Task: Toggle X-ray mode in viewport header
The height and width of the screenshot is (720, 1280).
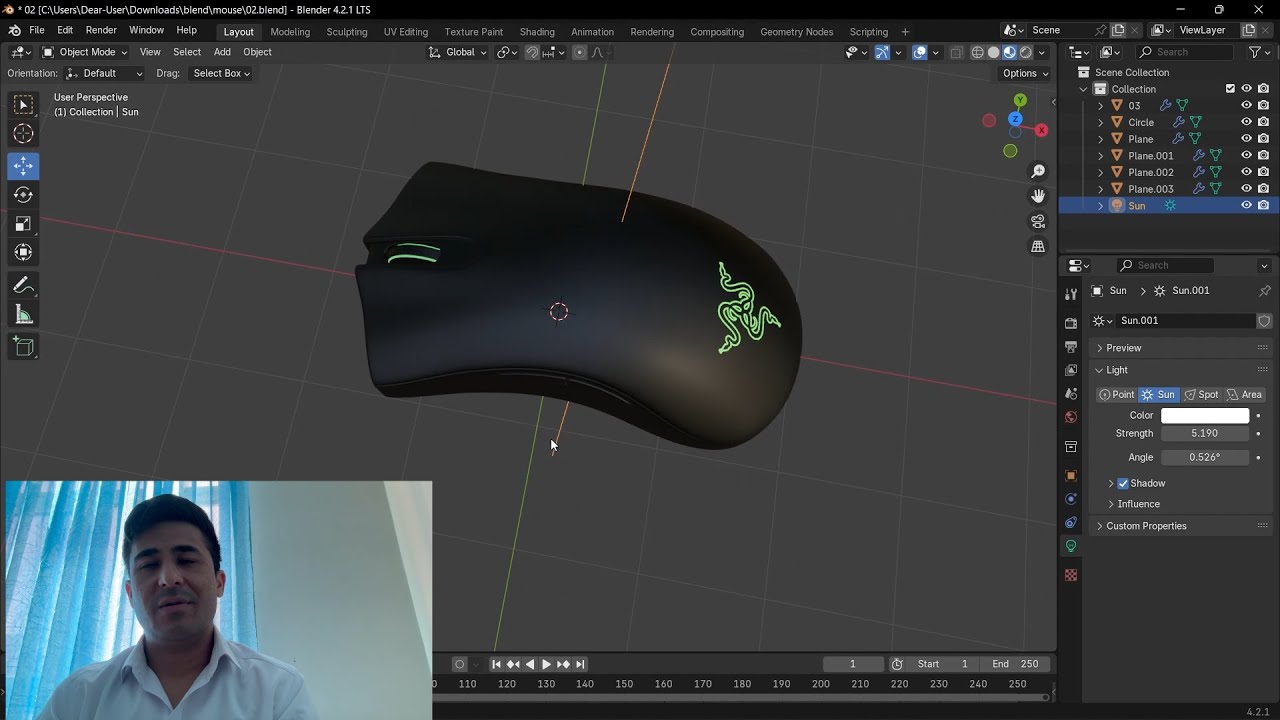Action: (x=956, y=52)
